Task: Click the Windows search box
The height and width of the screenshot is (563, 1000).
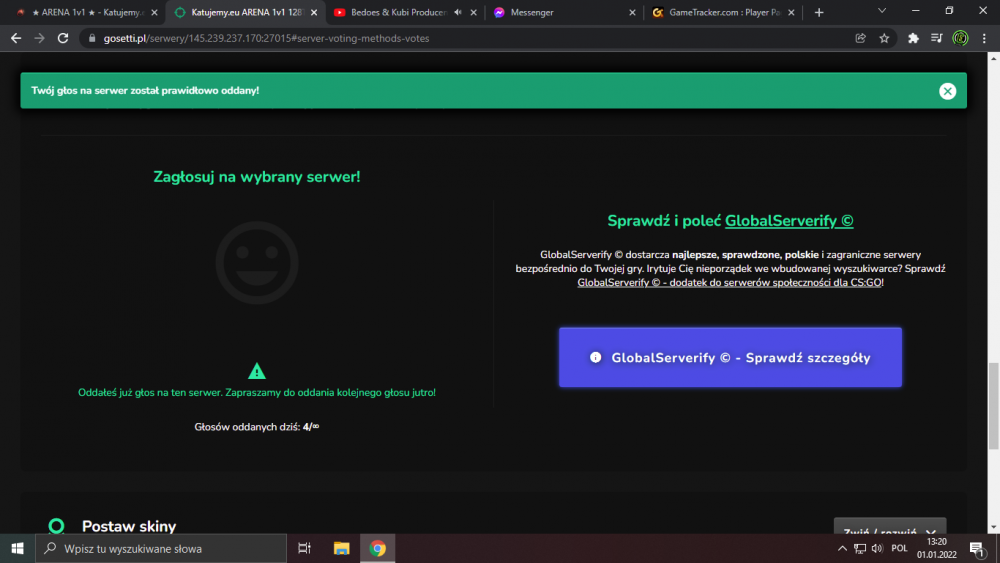Action: [x=161, y=548]
